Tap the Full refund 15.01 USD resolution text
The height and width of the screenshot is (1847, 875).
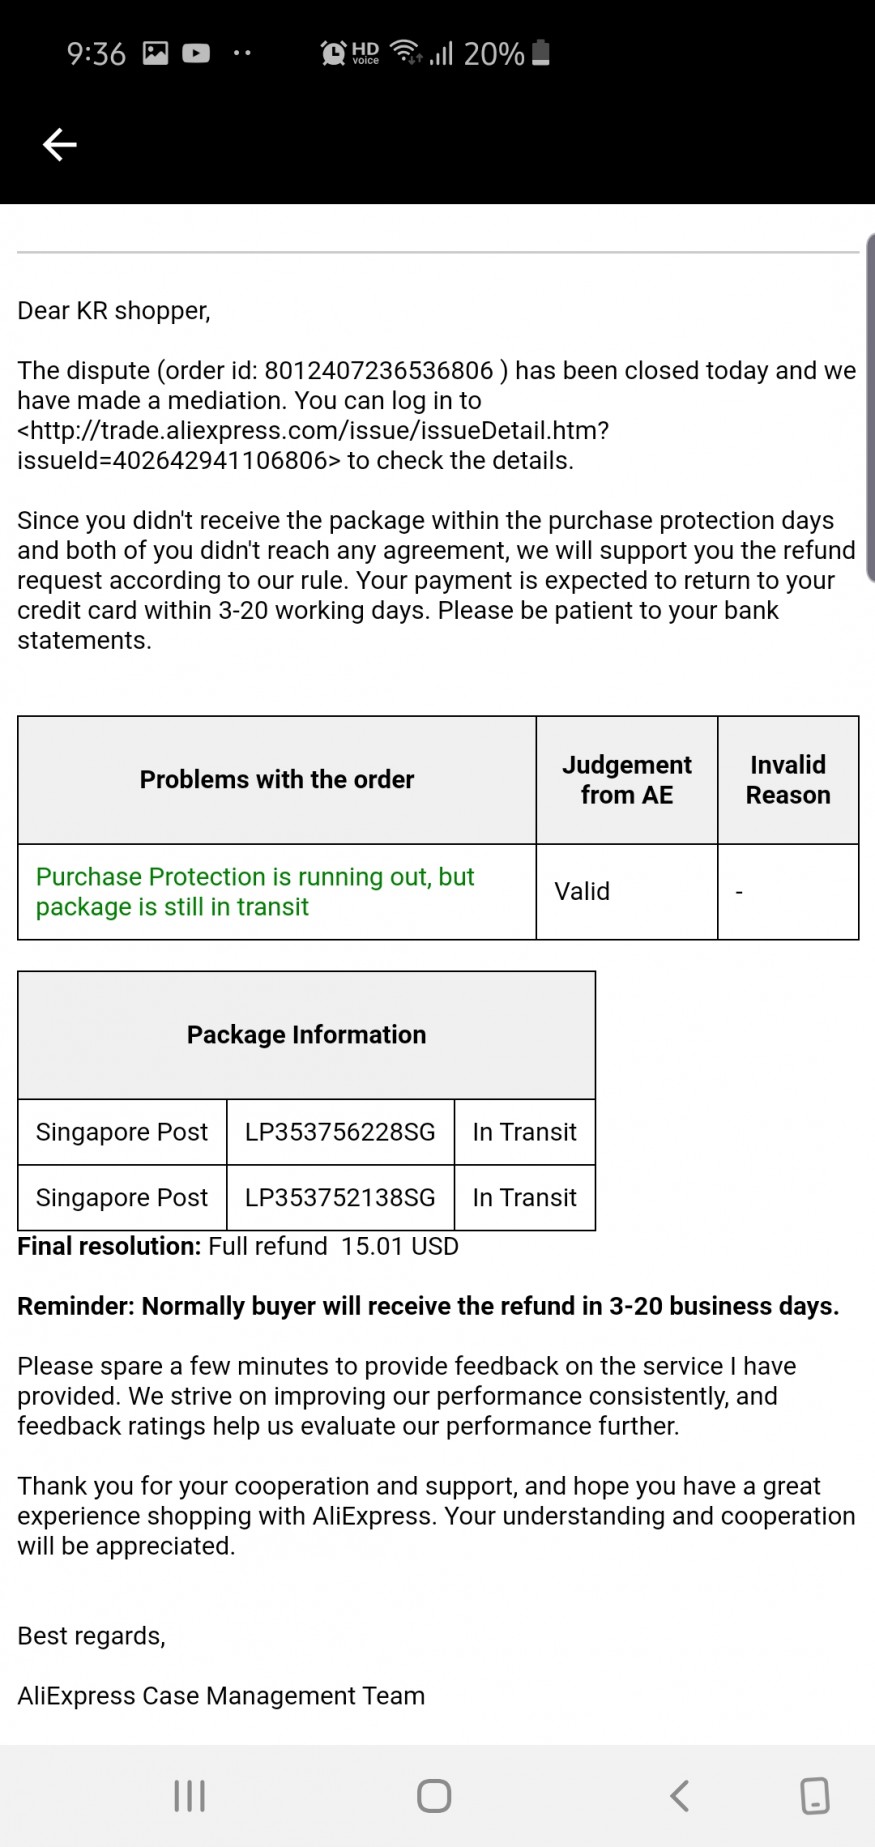pos(333,1247)
